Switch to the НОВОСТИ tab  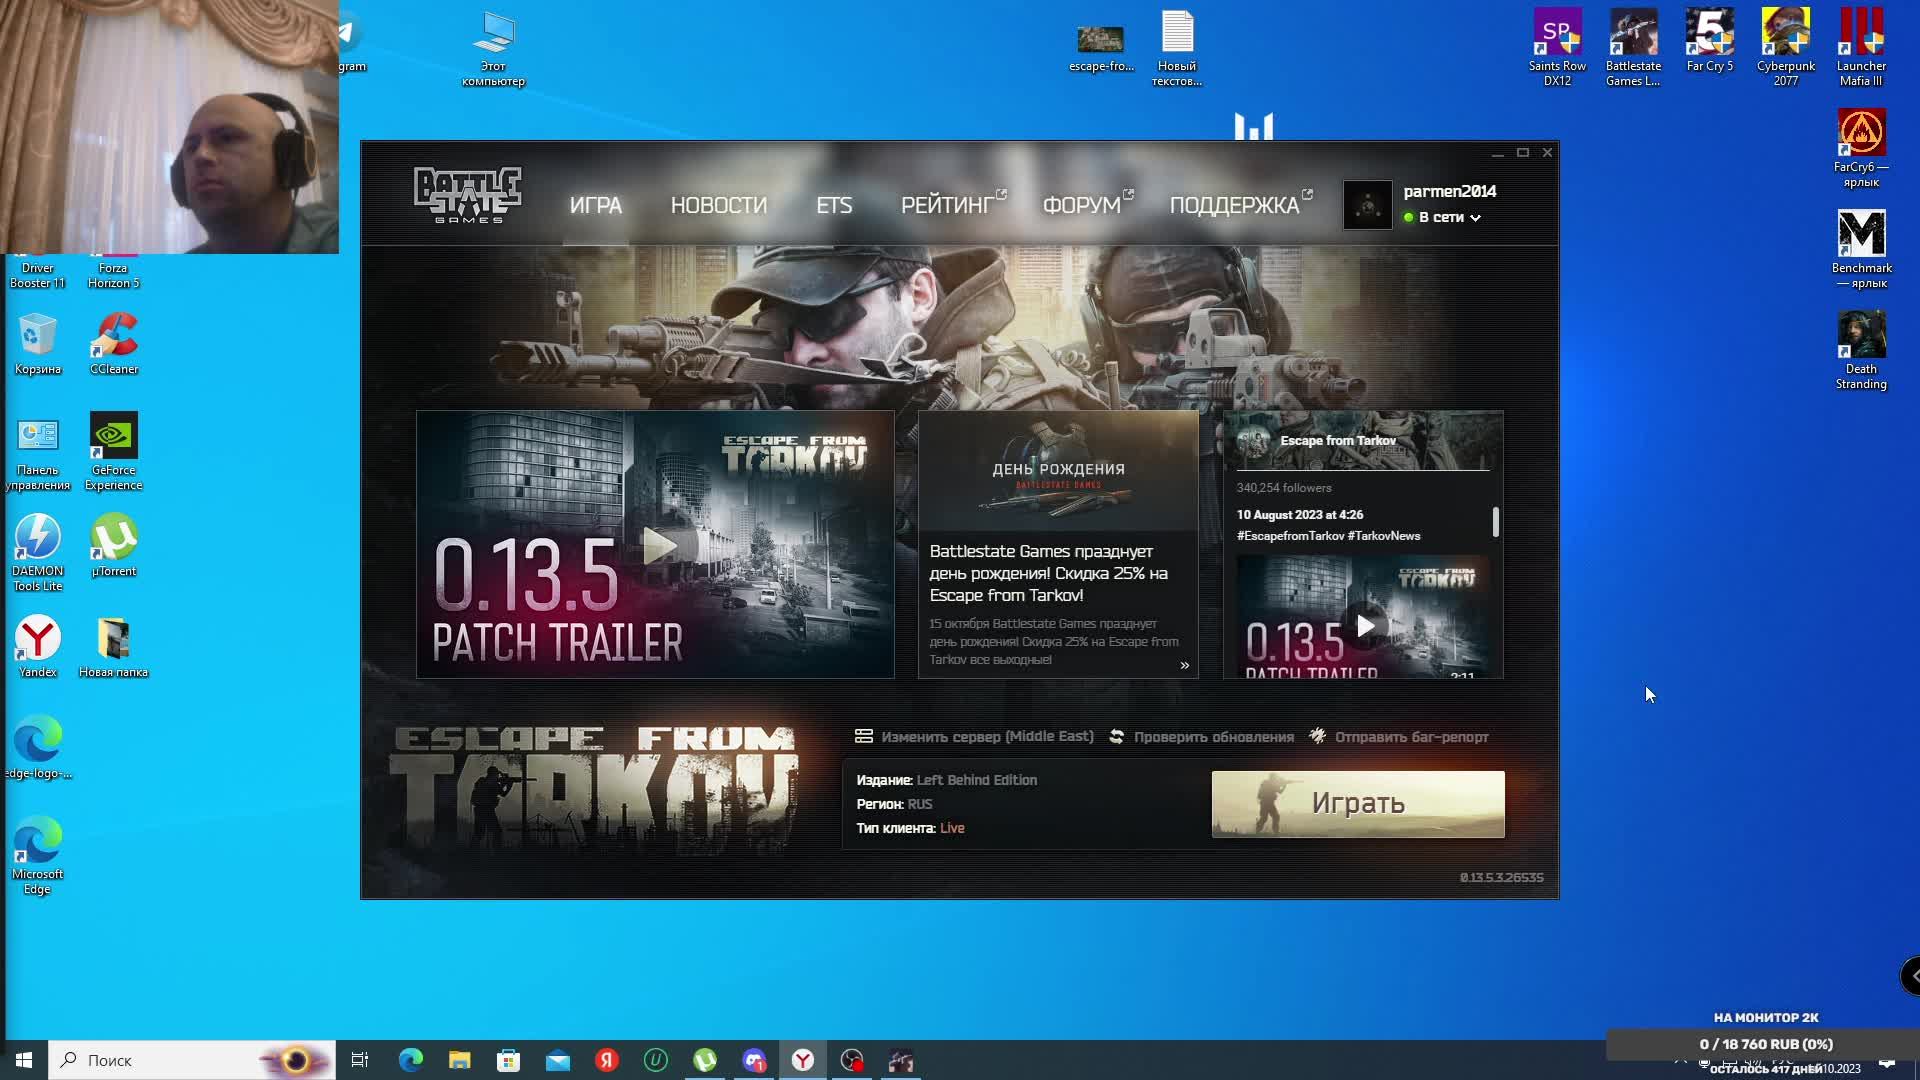(718, 206)
